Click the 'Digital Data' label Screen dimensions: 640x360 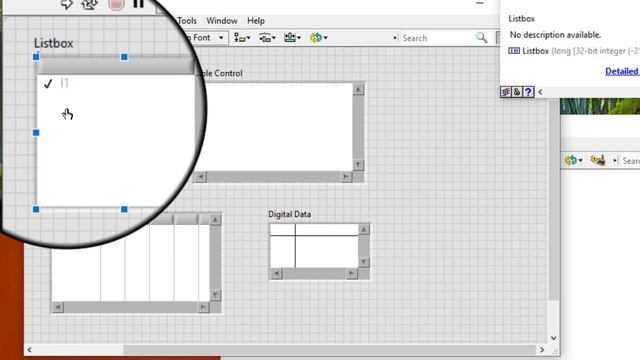click(x=289, y=214)
